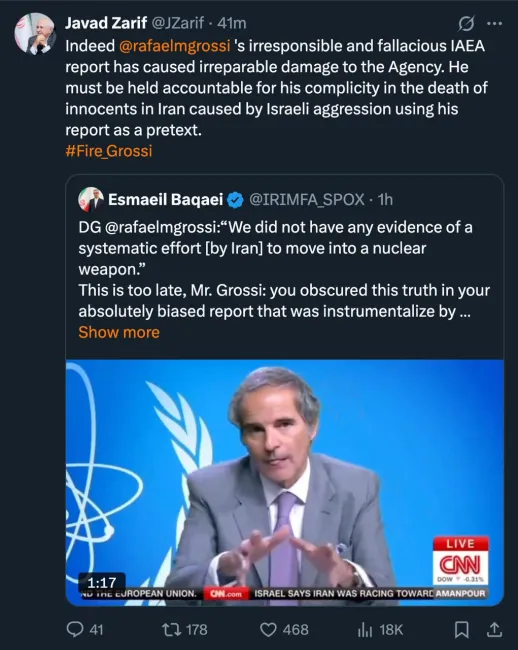Open the @JZarif handle
The height and width of the screenshot is (650, 518).
coord(177,23)
